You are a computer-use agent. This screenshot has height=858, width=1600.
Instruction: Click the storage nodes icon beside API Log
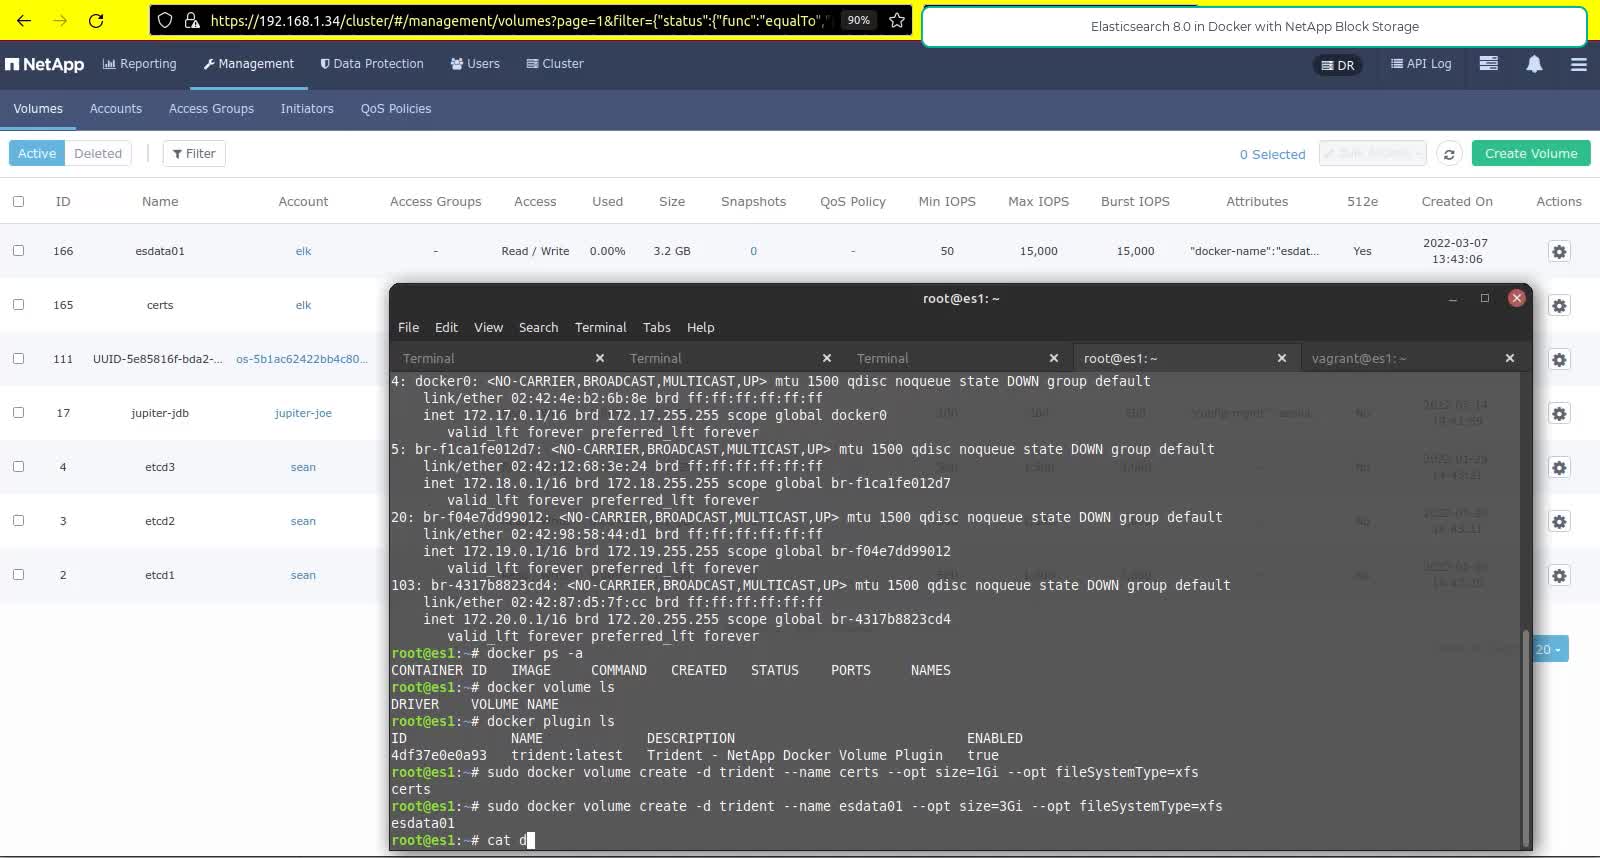[1489, 63]
